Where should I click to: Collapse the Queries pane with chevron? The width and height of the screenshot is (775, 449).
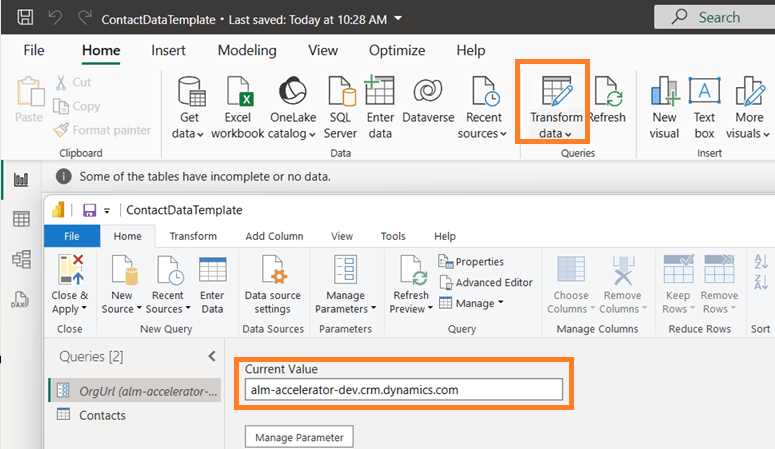coord(211,356)
